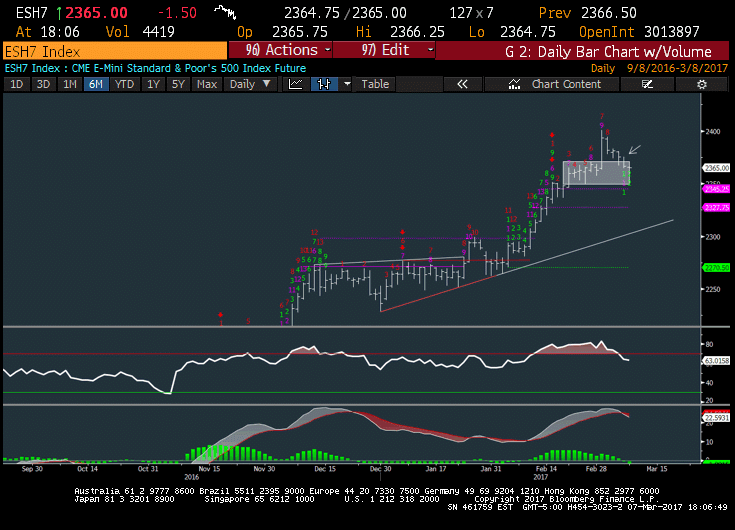Switch to Table view
The height and width of the screenshot is (530, 735).
pos(375,84)
